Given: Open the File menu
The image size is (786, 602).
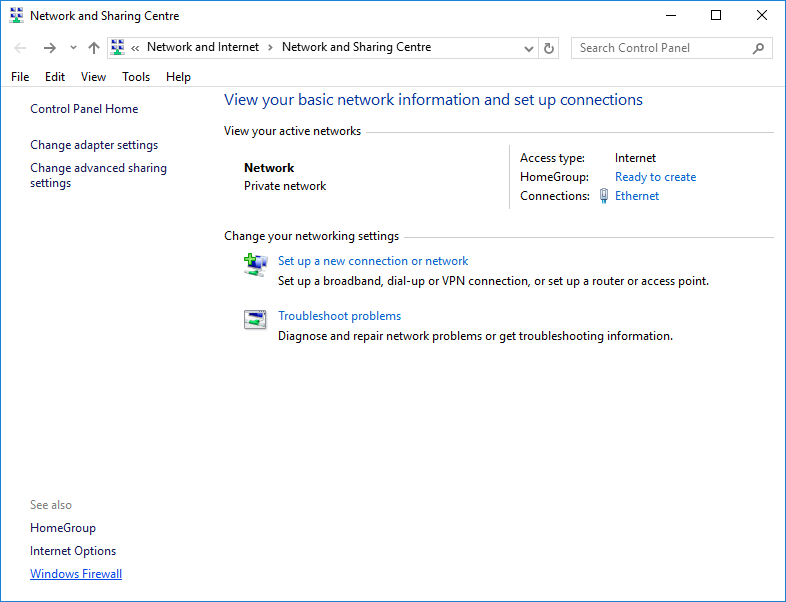Looking at the screenshot, I should point(20,77).
